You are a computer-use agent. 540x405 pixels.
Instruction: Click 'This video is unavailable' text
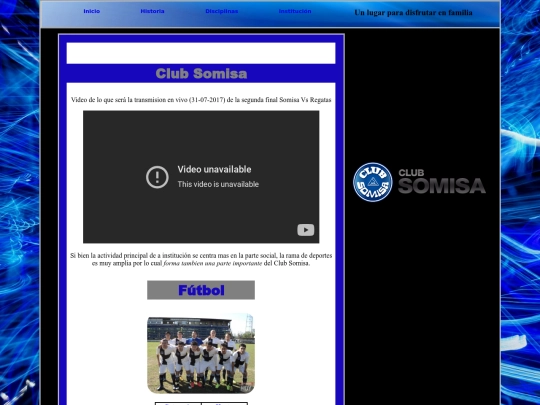click(x=218, y=184)
